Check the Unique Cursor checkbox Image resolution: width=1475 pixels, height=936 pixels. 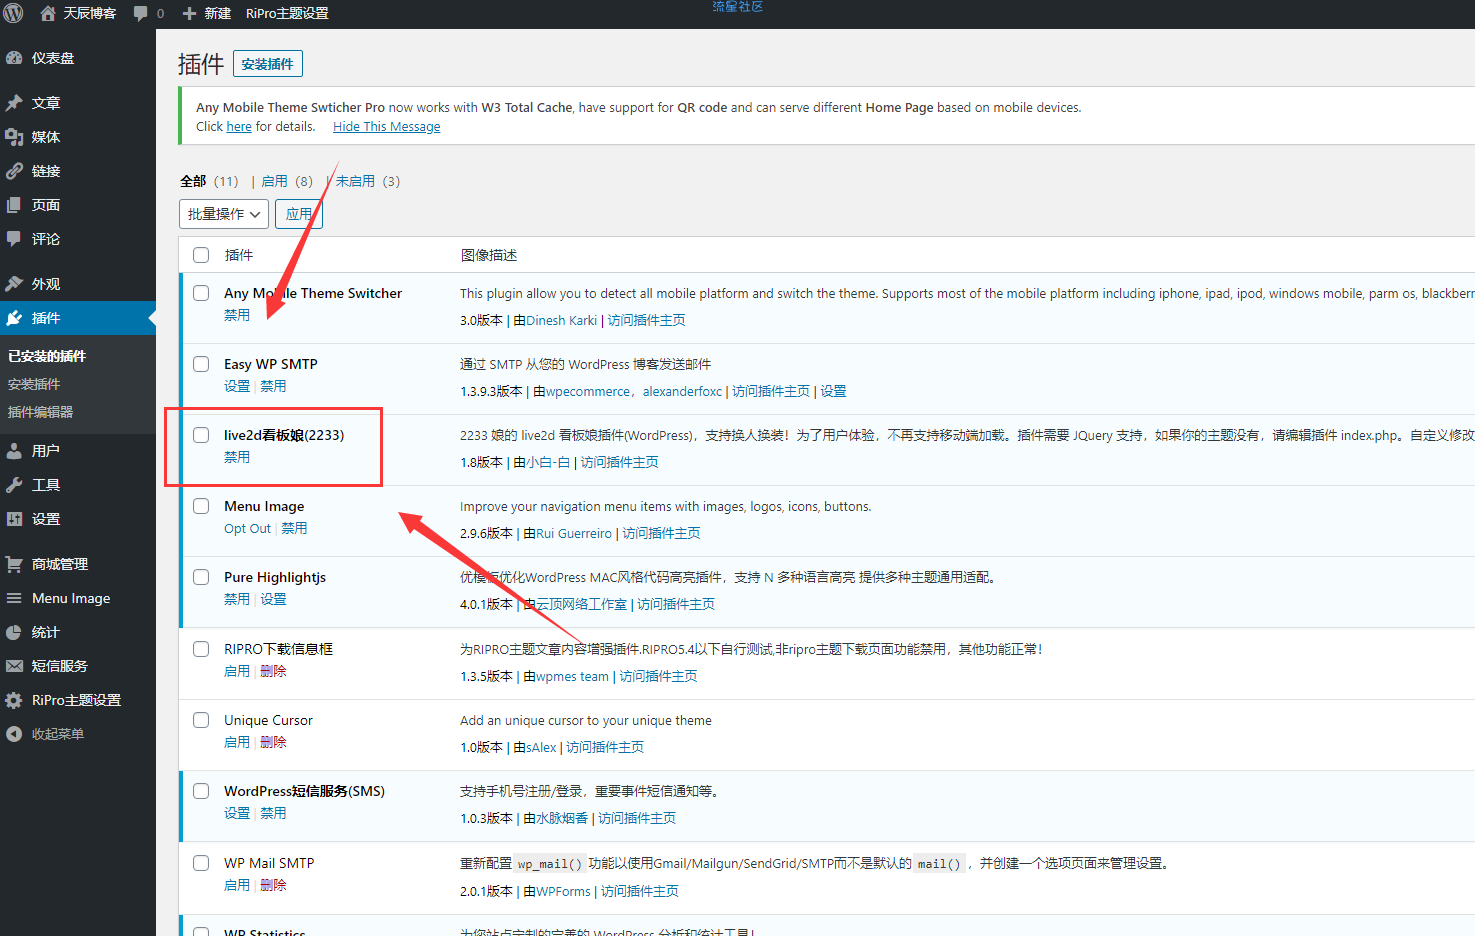[201, 720]
